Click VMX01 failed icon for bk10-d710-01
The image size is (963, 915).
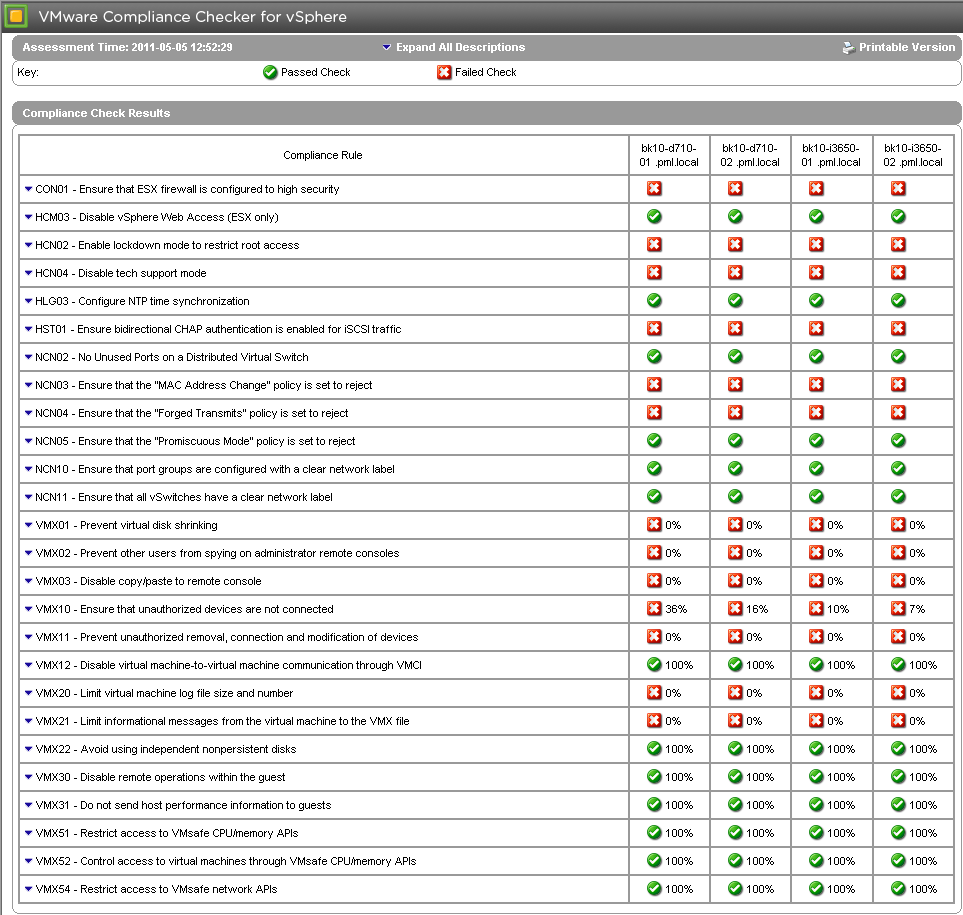(x=654, y=524)
